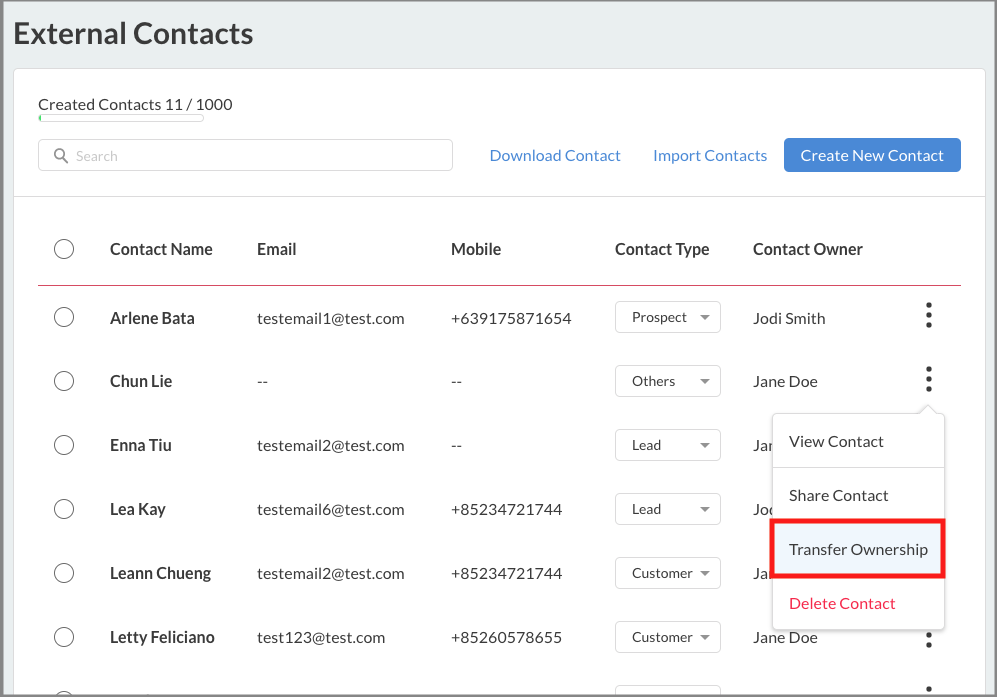Click the Contact Type column header
The image size is (997, 697).
662,249
